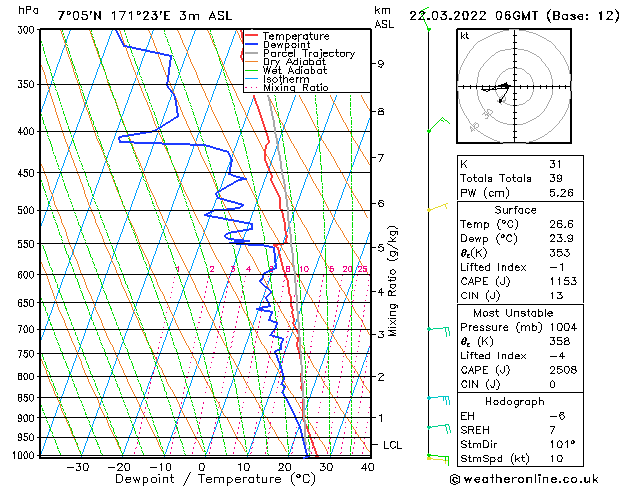Click the LCL marker label

click(x=392, y=446)
